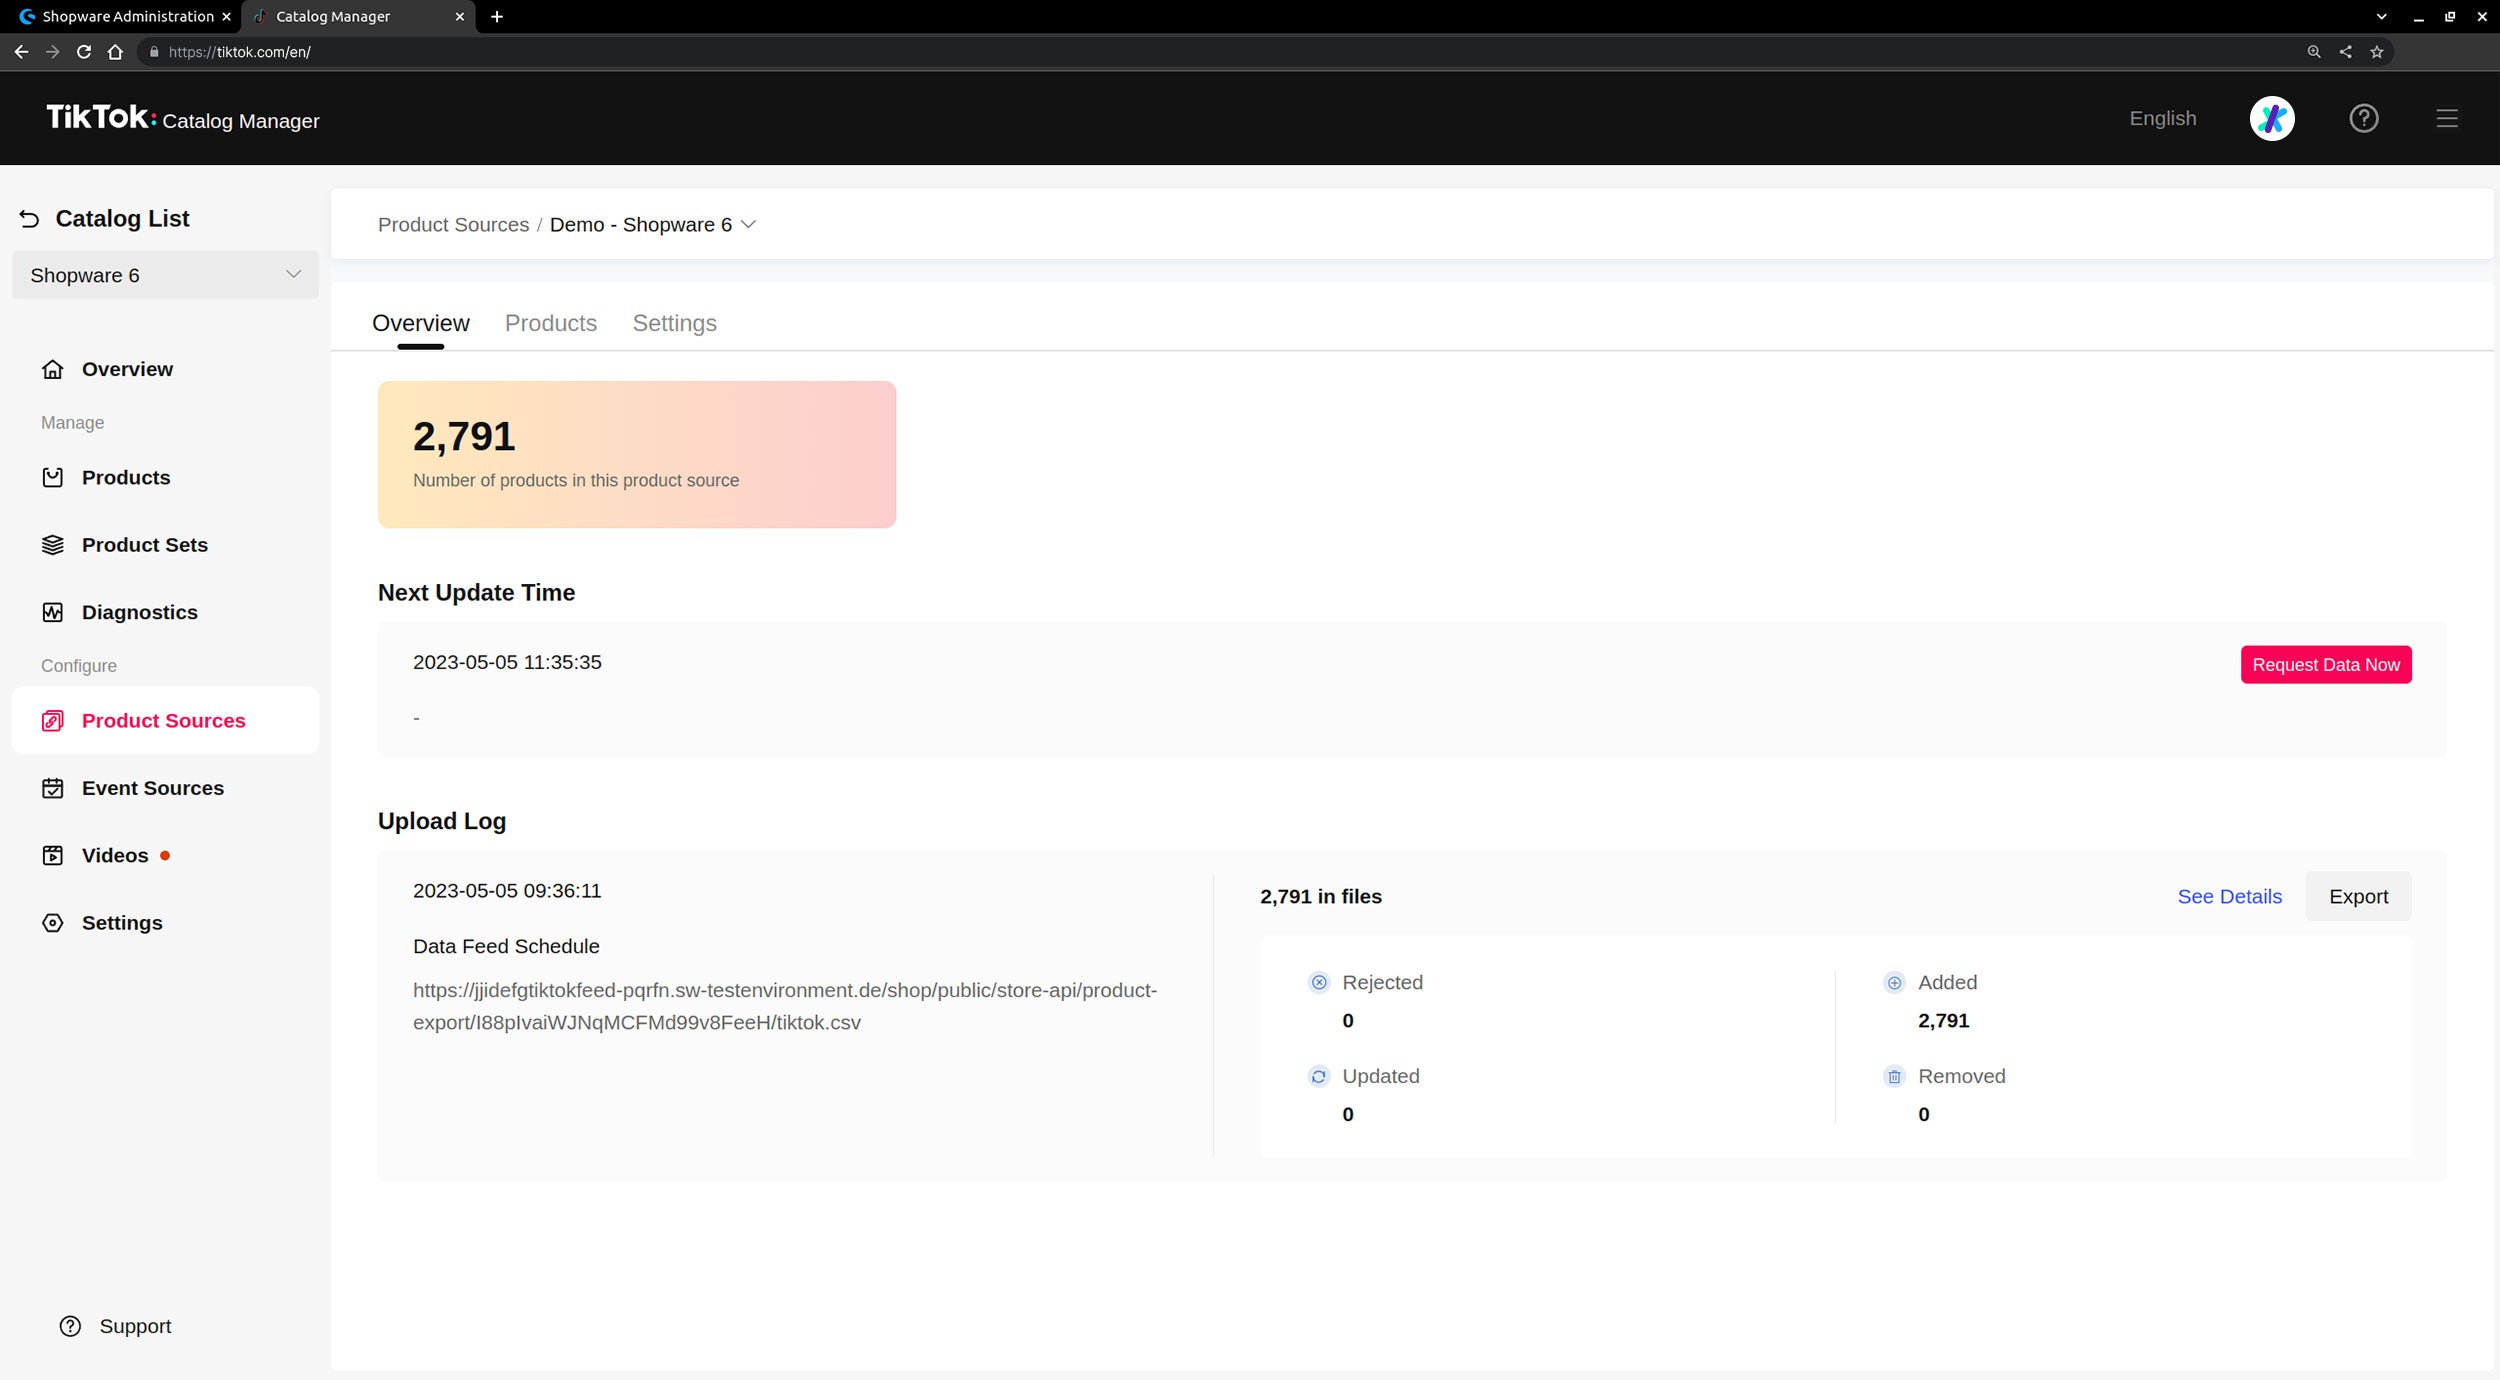
Task: Click the Support link at bottom
Action: tap(116, 1326)
